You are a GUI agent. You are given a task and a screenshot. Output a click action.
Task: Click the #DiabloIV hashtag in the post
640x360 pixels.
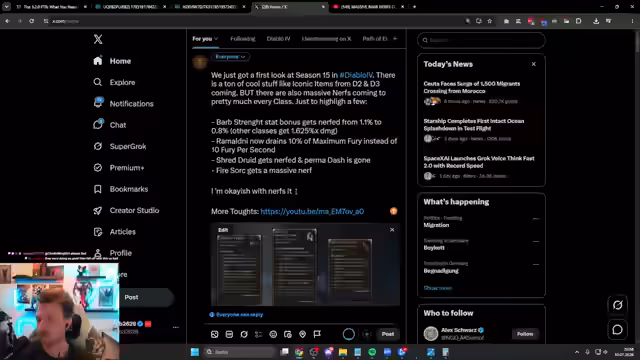pos(356,75)
